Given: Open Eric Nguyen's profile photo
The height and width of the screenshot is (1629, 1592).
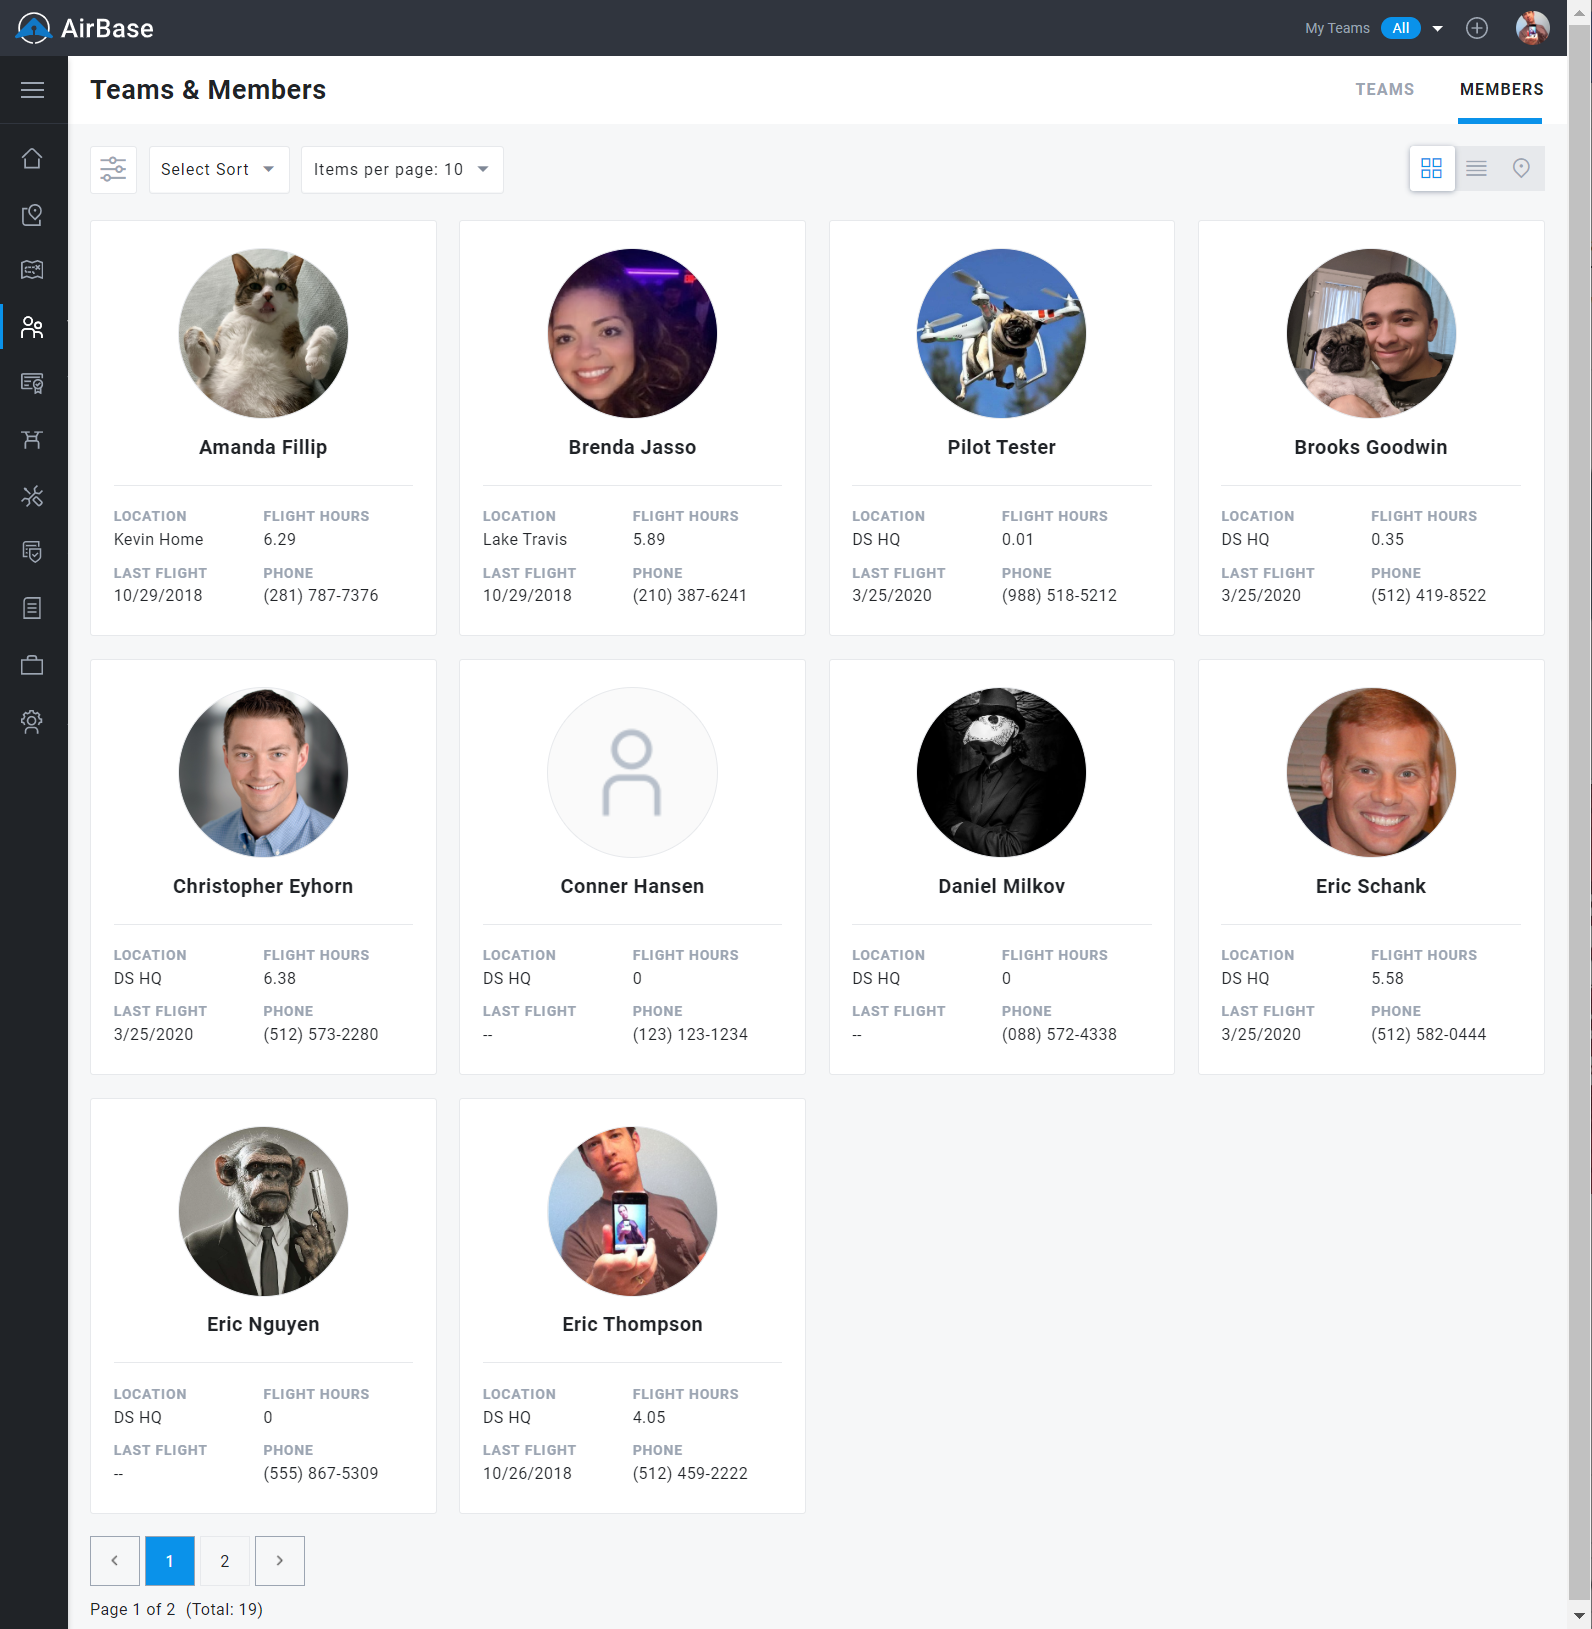Looking at the screenshot, I should tap(263, 1211).
